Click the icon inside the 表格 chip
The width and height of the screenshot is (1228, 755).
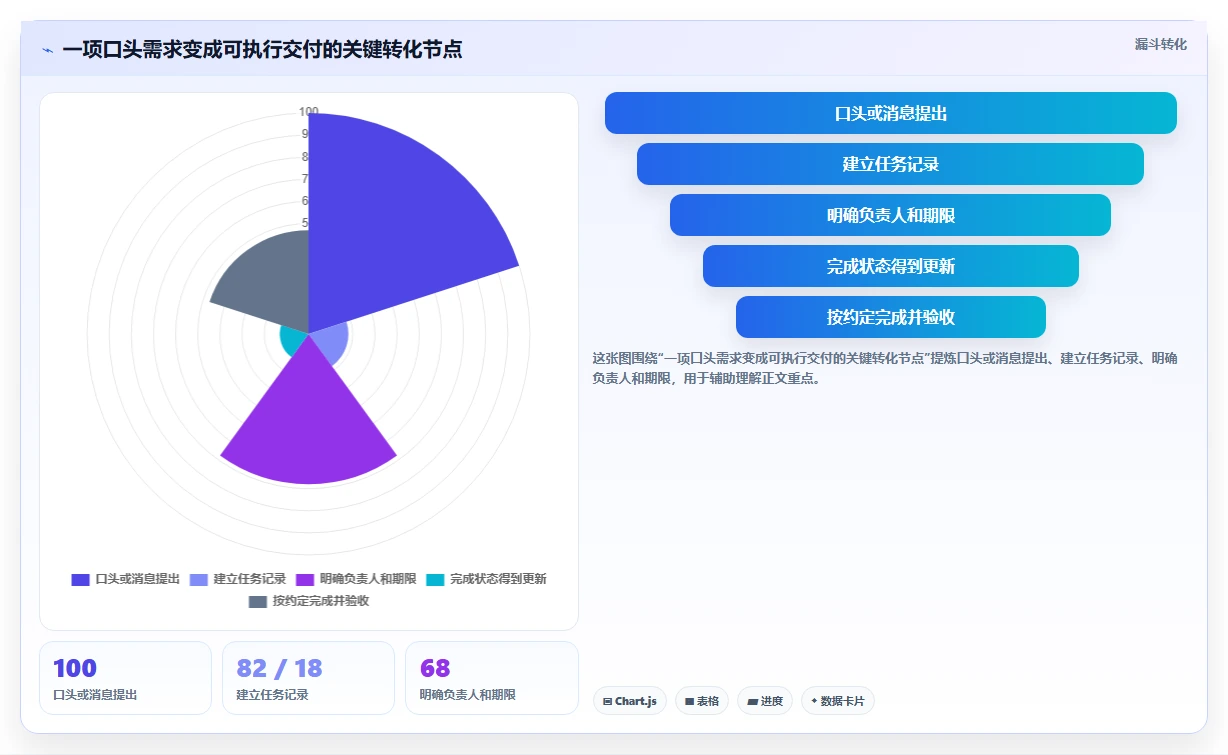pyautogui.click(x=689, y=702)
